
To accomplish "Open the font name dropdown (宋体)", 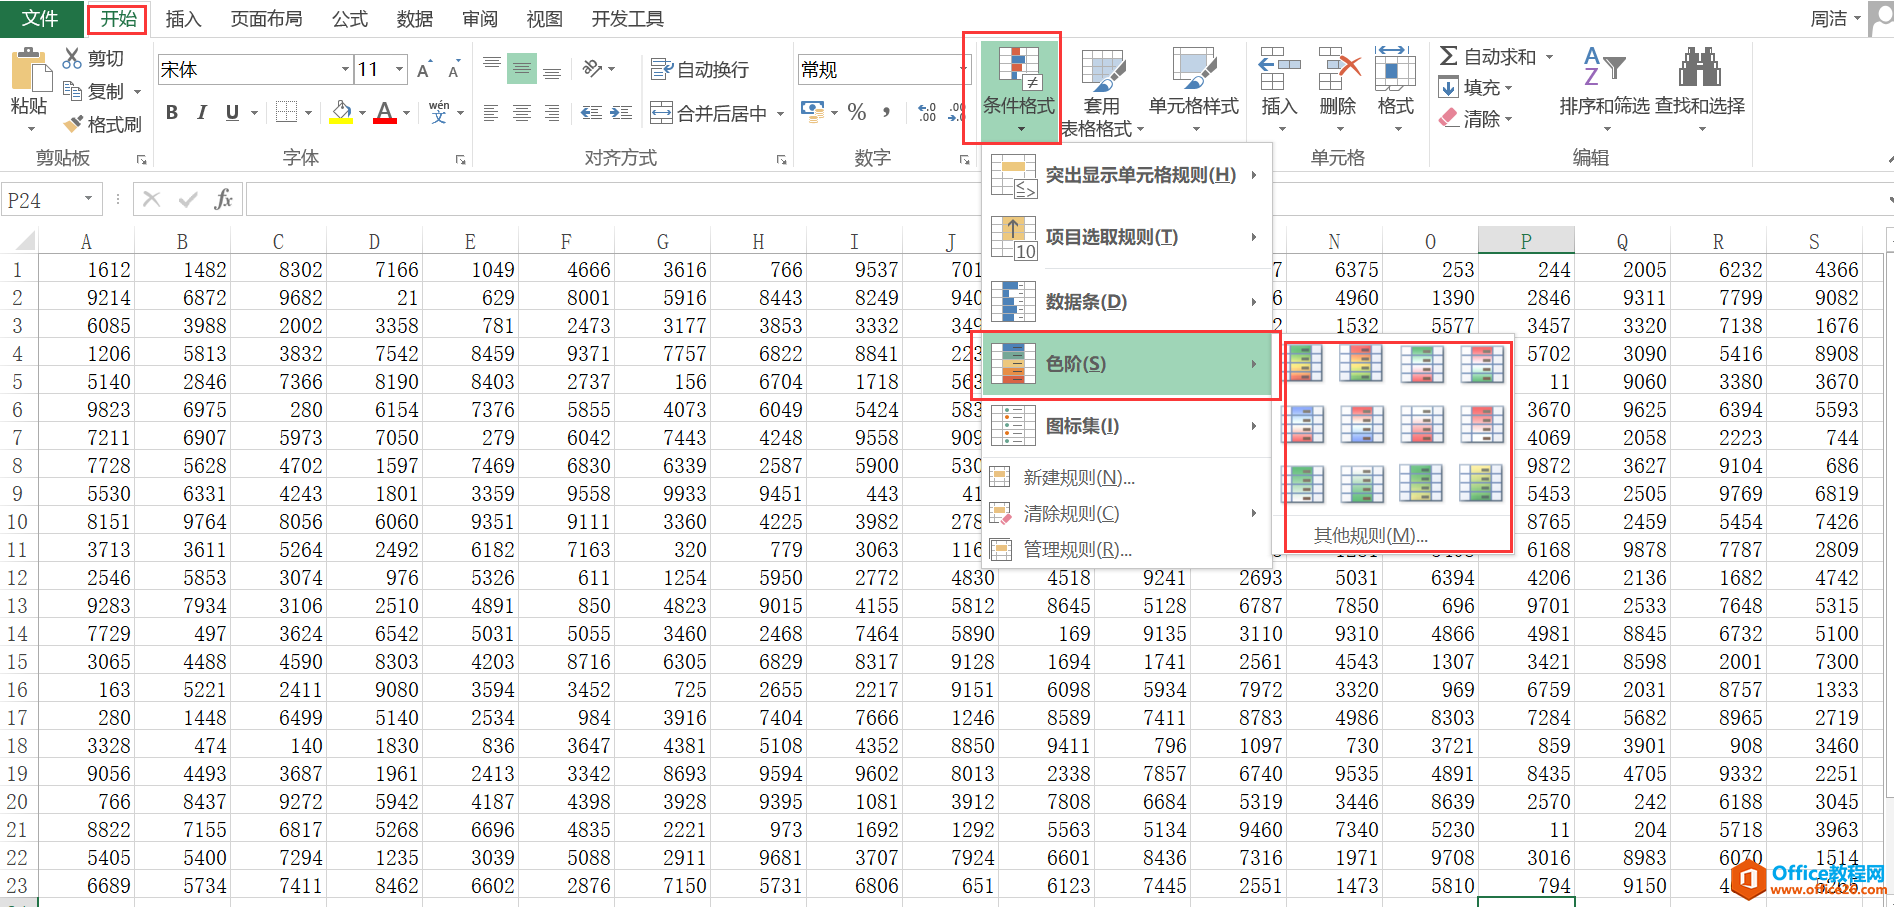I will [x=345, y=69].
